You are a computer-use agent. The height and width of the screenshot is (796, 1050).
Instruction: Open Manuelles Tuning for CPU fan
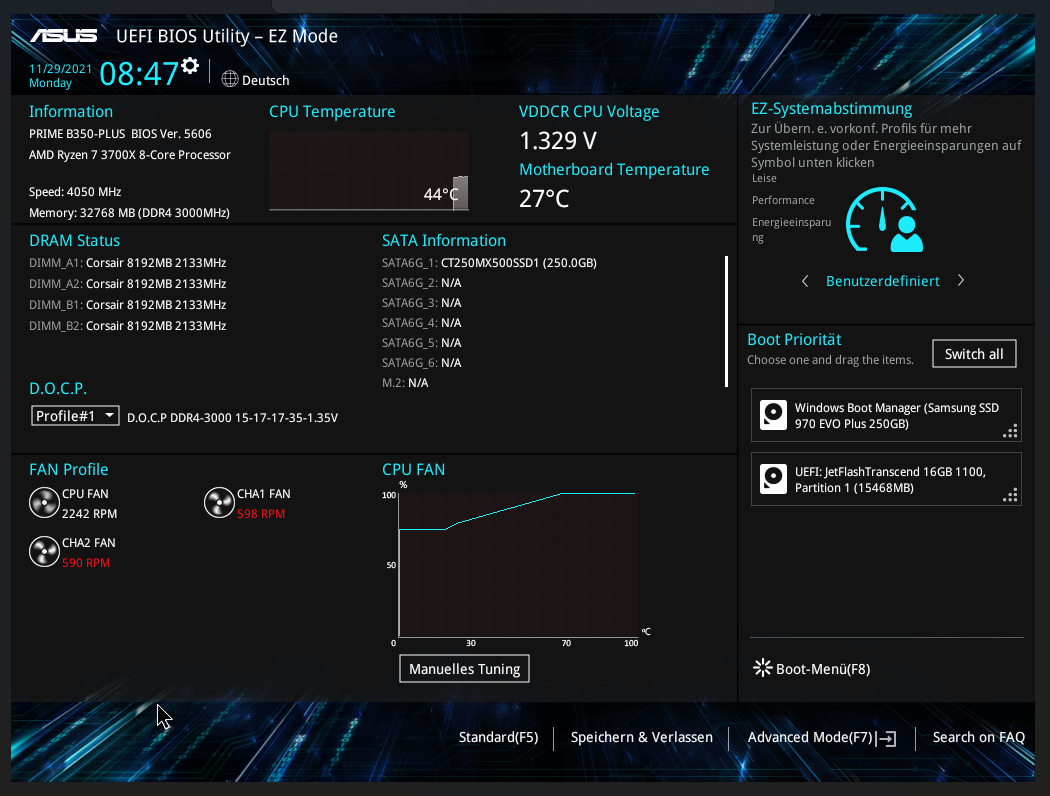pyautogui.click(x=464, y=669)
